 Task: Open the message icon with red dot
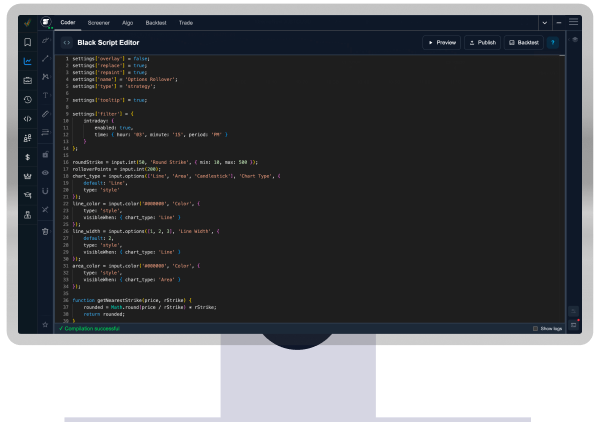click(574, 325)
